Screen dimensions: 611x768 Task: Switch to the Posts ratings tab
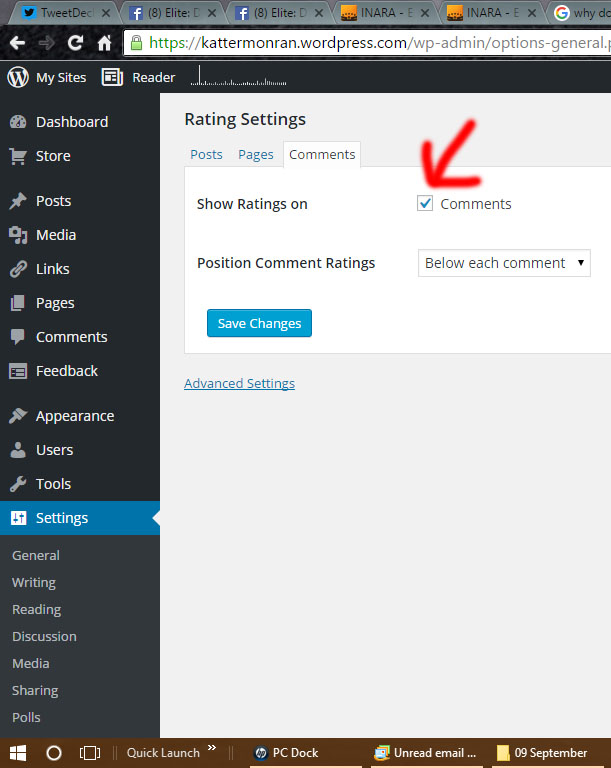click(x=206, y=154)
